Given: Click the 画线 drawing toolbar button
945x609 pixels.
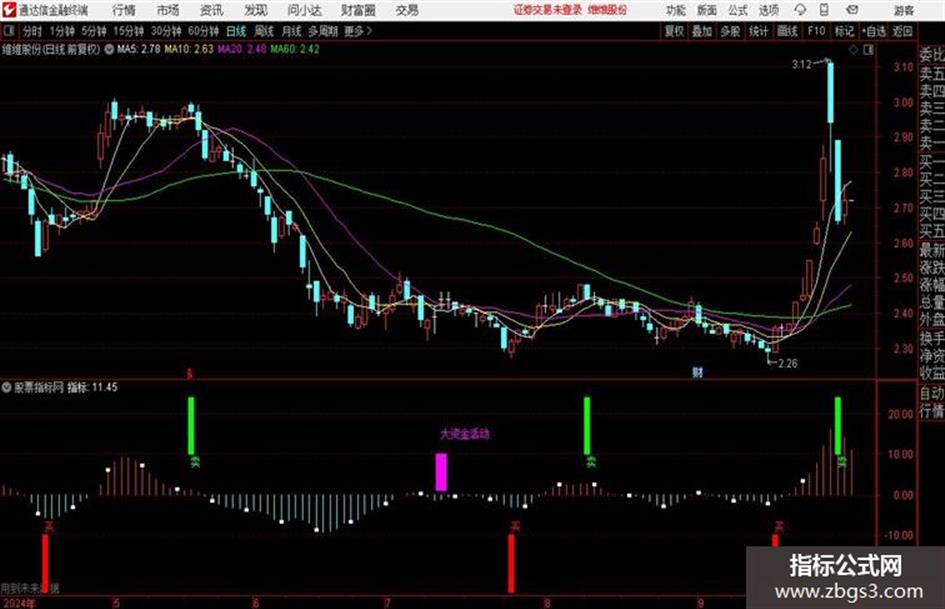Looking at the screenshot, I should 787,31.
